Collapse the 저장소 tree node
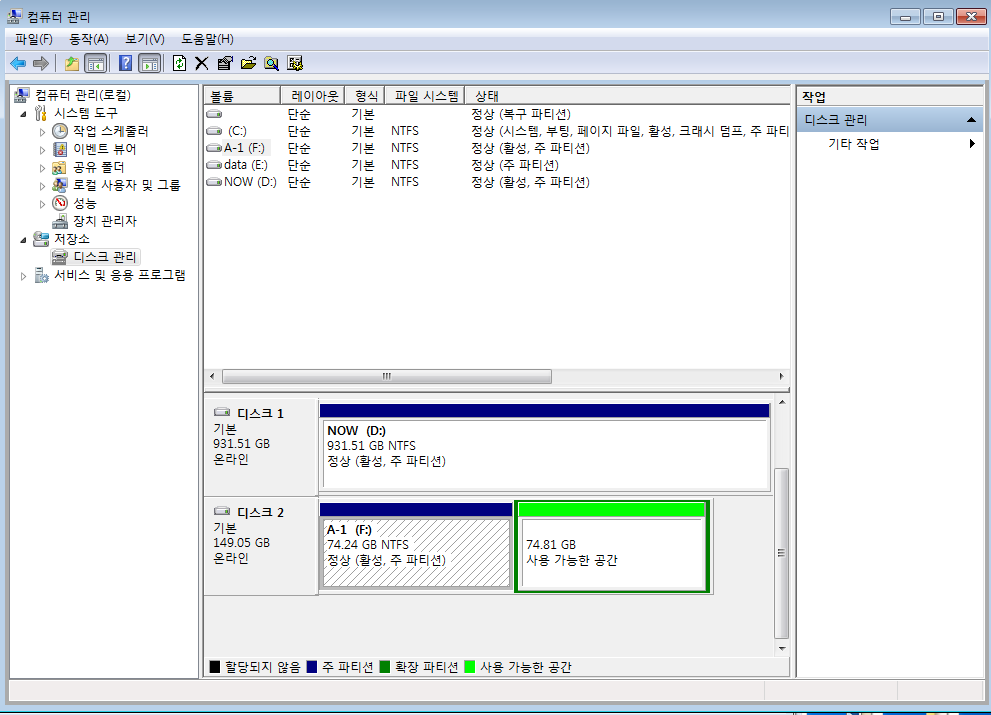This screenshot has height=715, width=991. click(24, 240)
